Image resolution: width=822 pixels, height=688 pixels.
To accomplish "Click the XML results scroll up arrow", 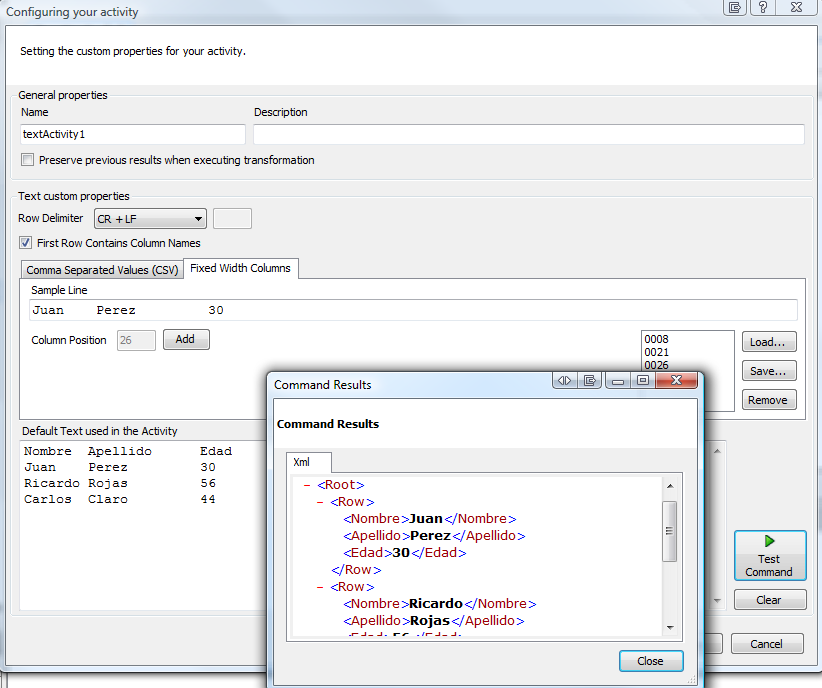I will tap(669, 486).
